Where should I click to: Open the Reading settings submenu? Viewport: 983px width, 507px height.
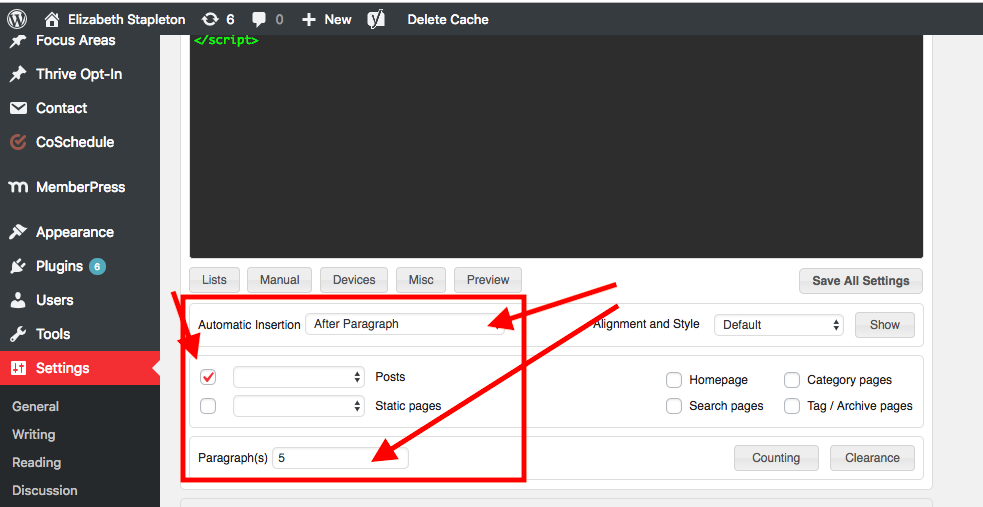pos(36,463)
